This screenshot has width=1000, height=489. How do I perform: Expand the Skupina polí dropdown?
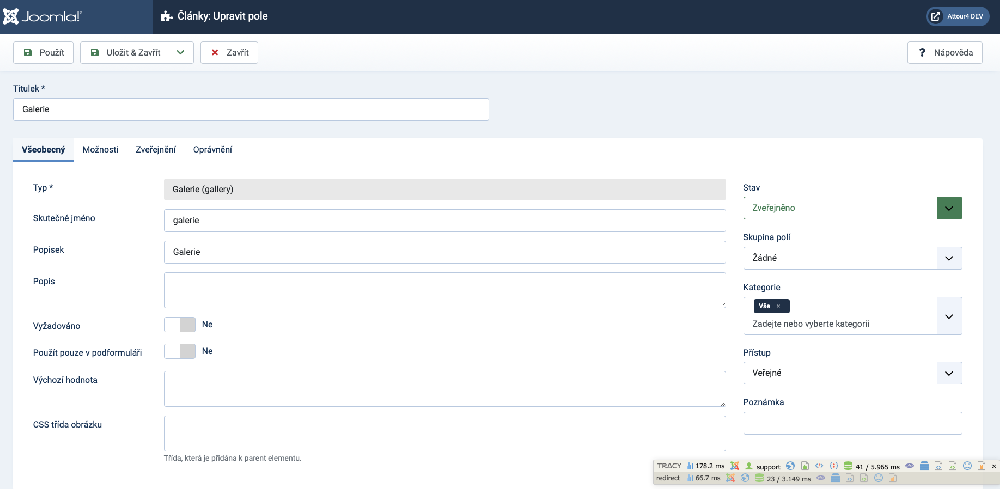coord(949,258)
